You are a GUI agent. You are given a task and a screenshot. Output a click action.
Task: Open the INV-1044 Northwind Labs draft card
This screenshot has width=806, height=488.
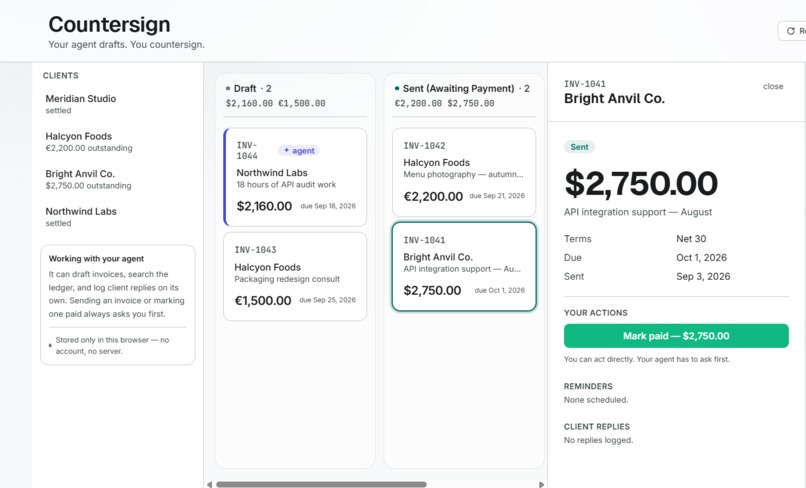click(296, 177)
